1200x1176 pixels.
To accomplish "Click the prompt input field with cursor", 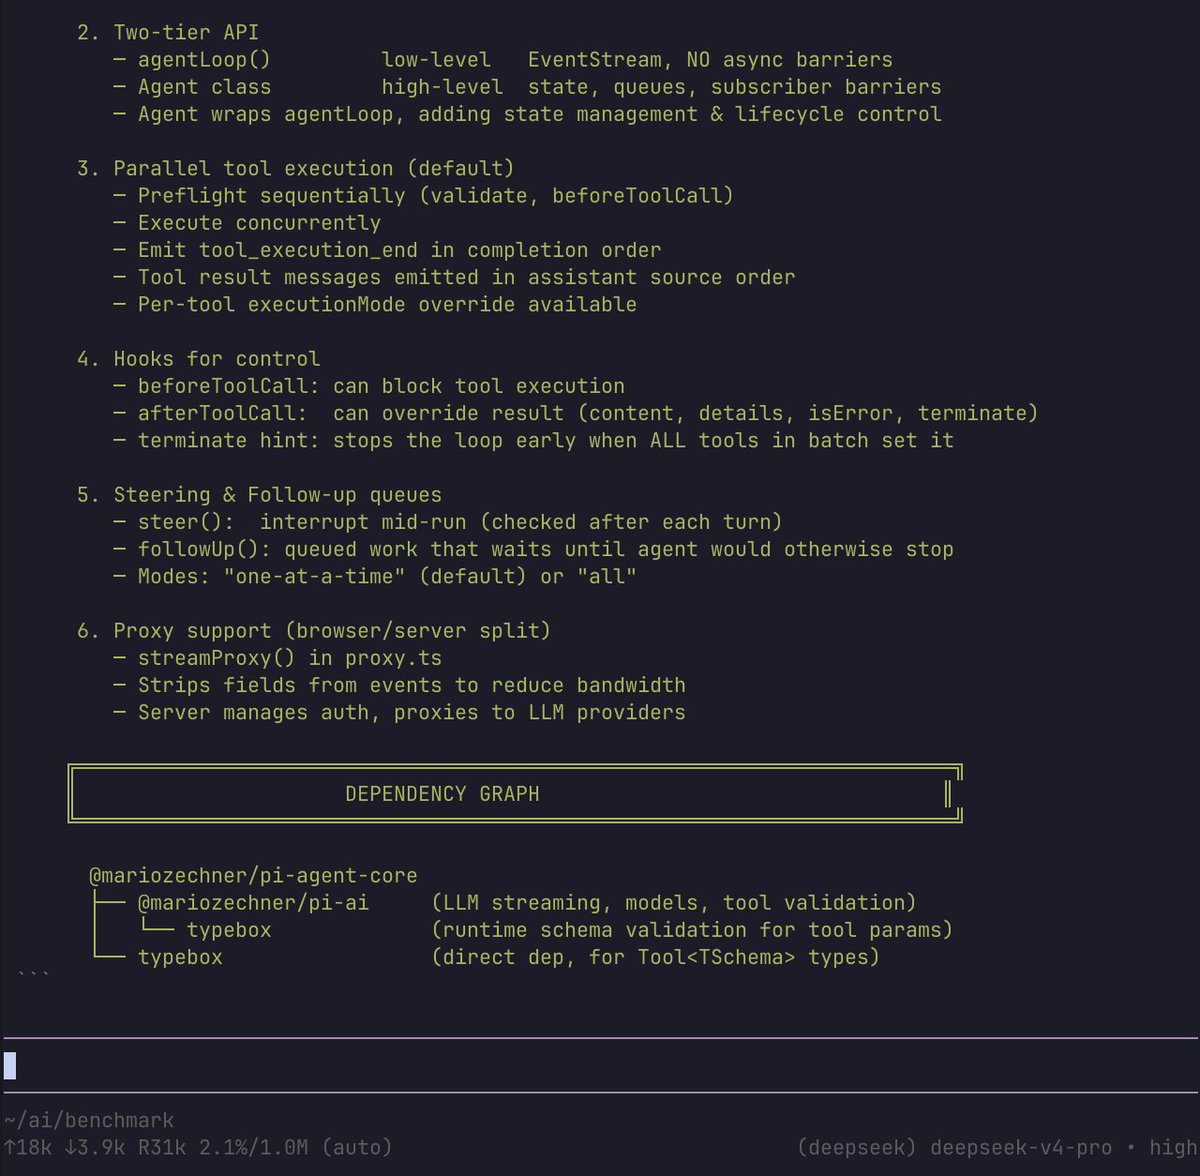I will point(600,1065).
